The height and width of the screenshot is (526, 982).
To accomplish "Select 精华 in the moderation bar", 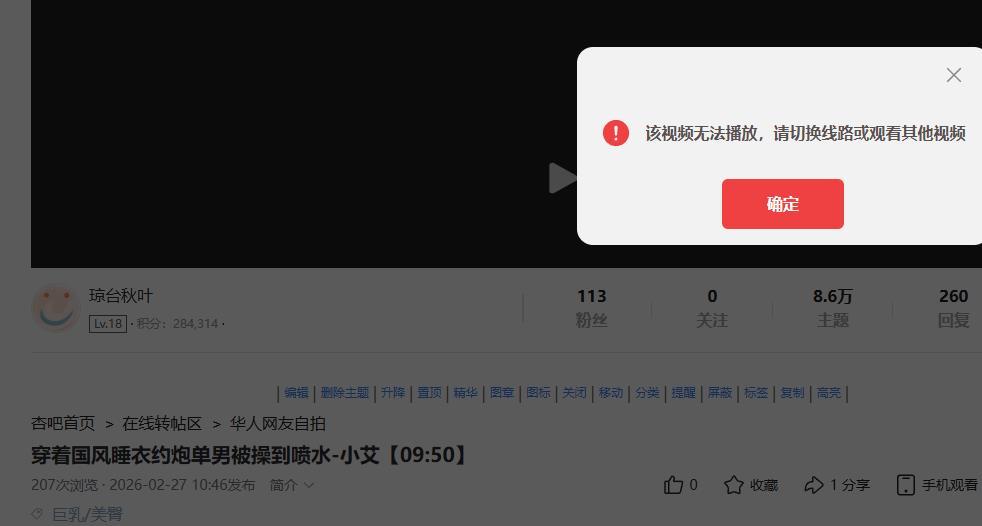I will pos(465,393).
